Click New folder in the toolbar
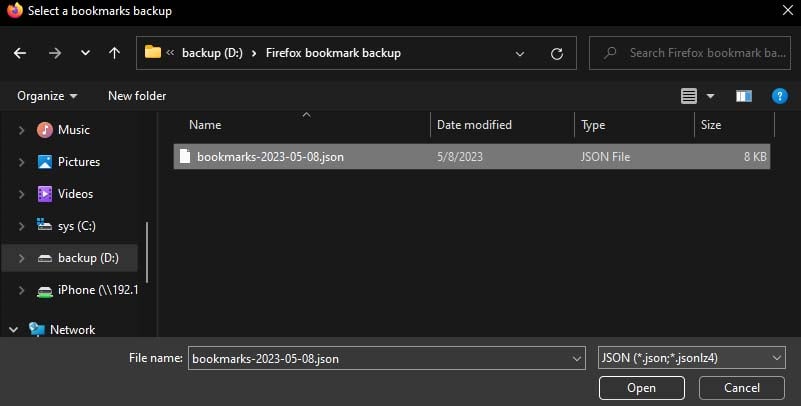 [x=137, y=96]
